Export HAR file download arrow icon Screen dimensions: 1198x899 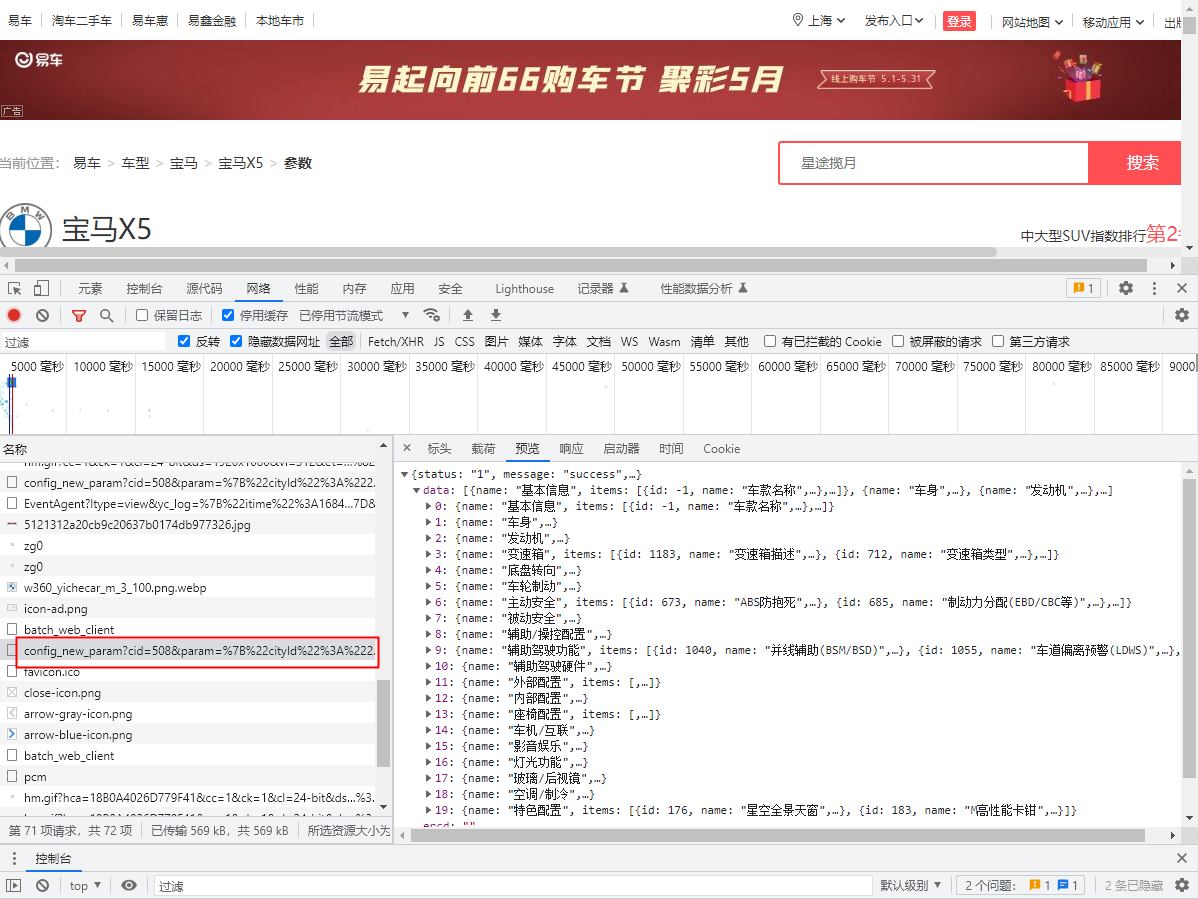[496, 315]
